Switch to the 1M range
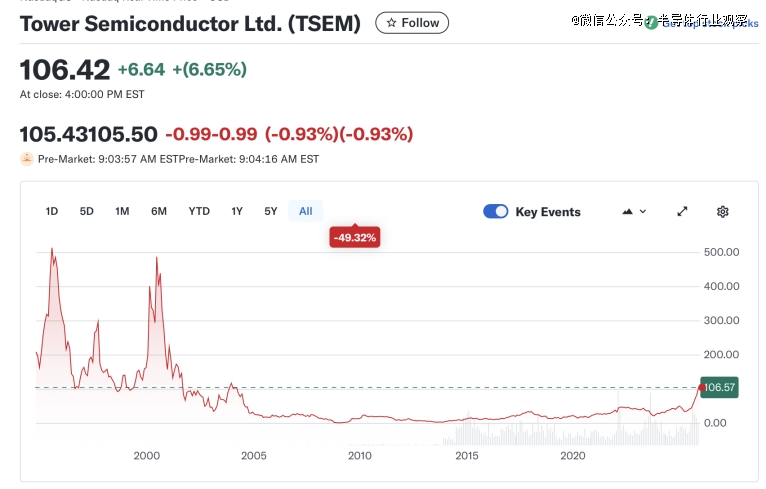This screenshot has height=489, width=766. point(122,211)
